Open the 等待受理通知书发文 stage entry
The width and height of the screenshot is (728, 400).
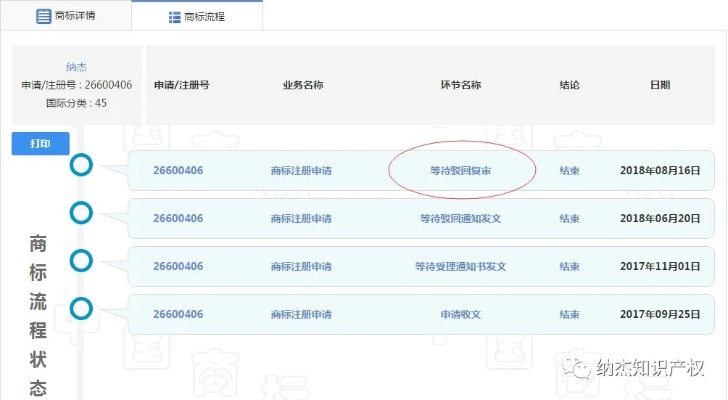[460, 267]
